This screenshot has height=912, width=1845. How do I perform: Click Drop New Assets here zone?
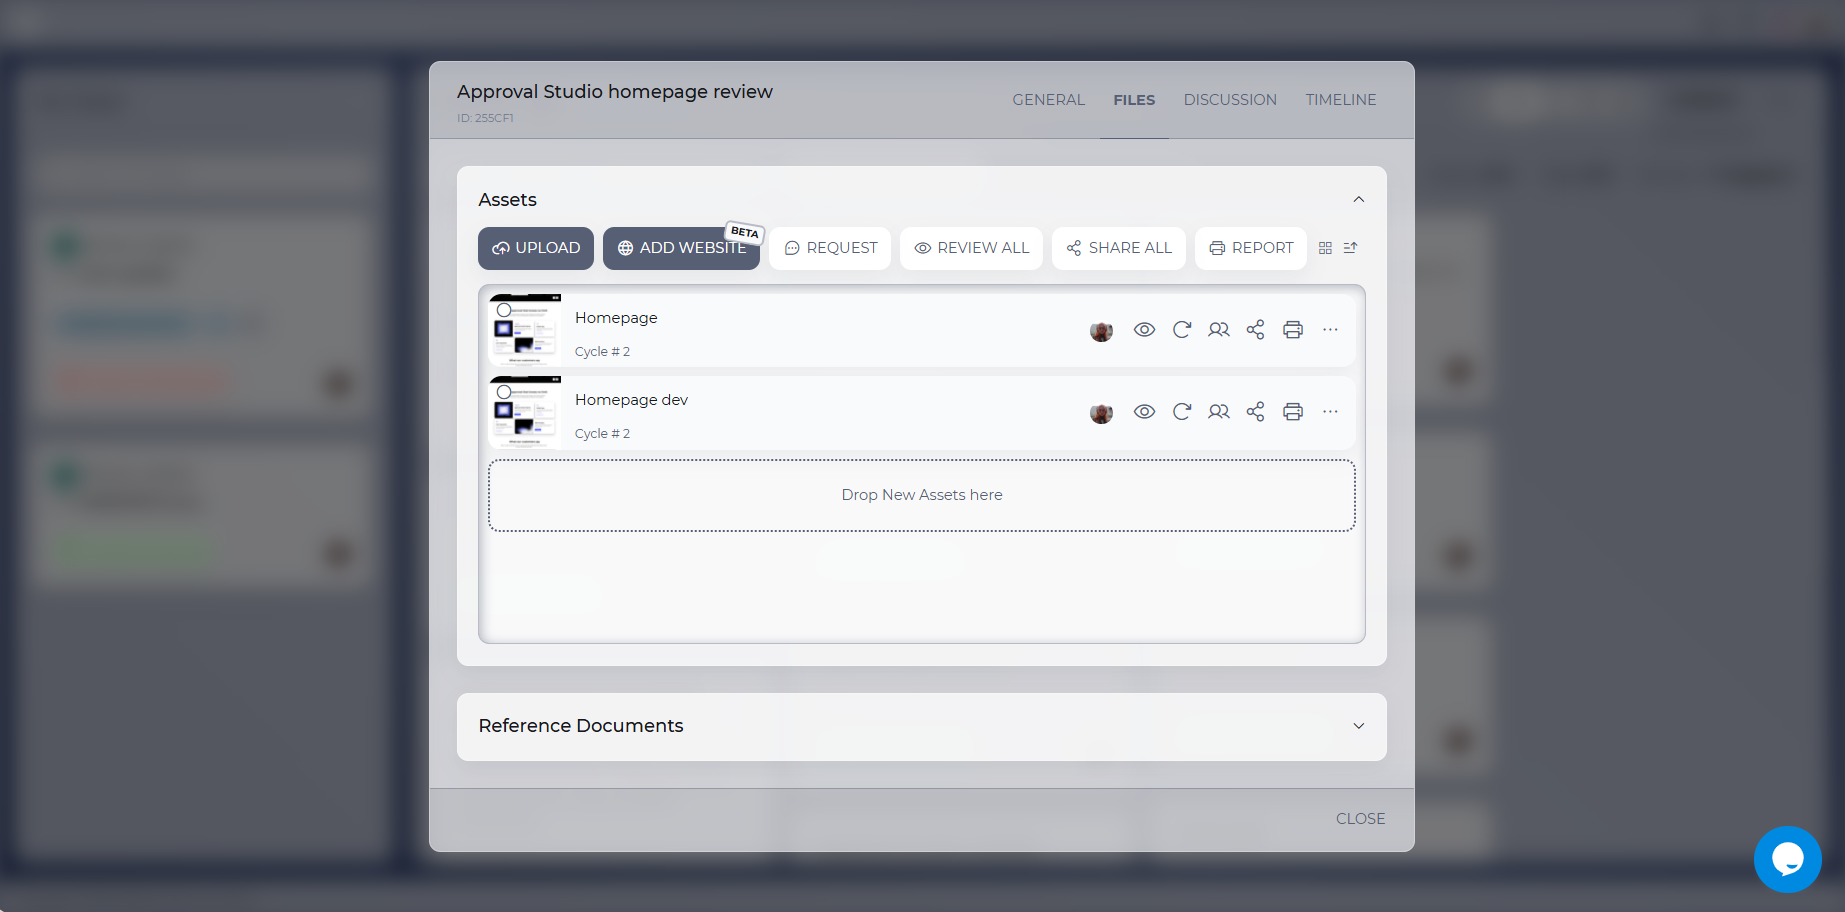(922, 495)
